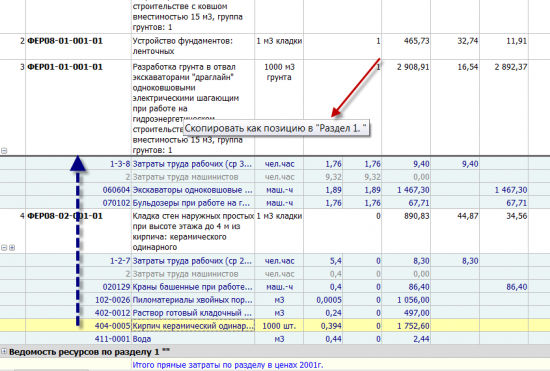
Task: Select price 86,40 next to маш.-ч
Action: [x=419, y=287]
